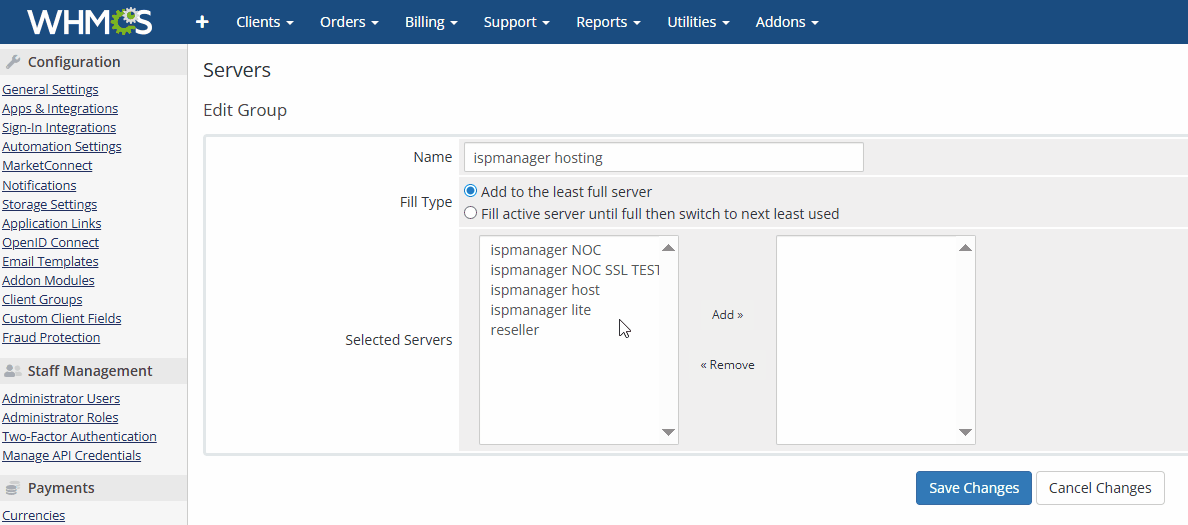Click the group Name input field

(x=663, y=158)
